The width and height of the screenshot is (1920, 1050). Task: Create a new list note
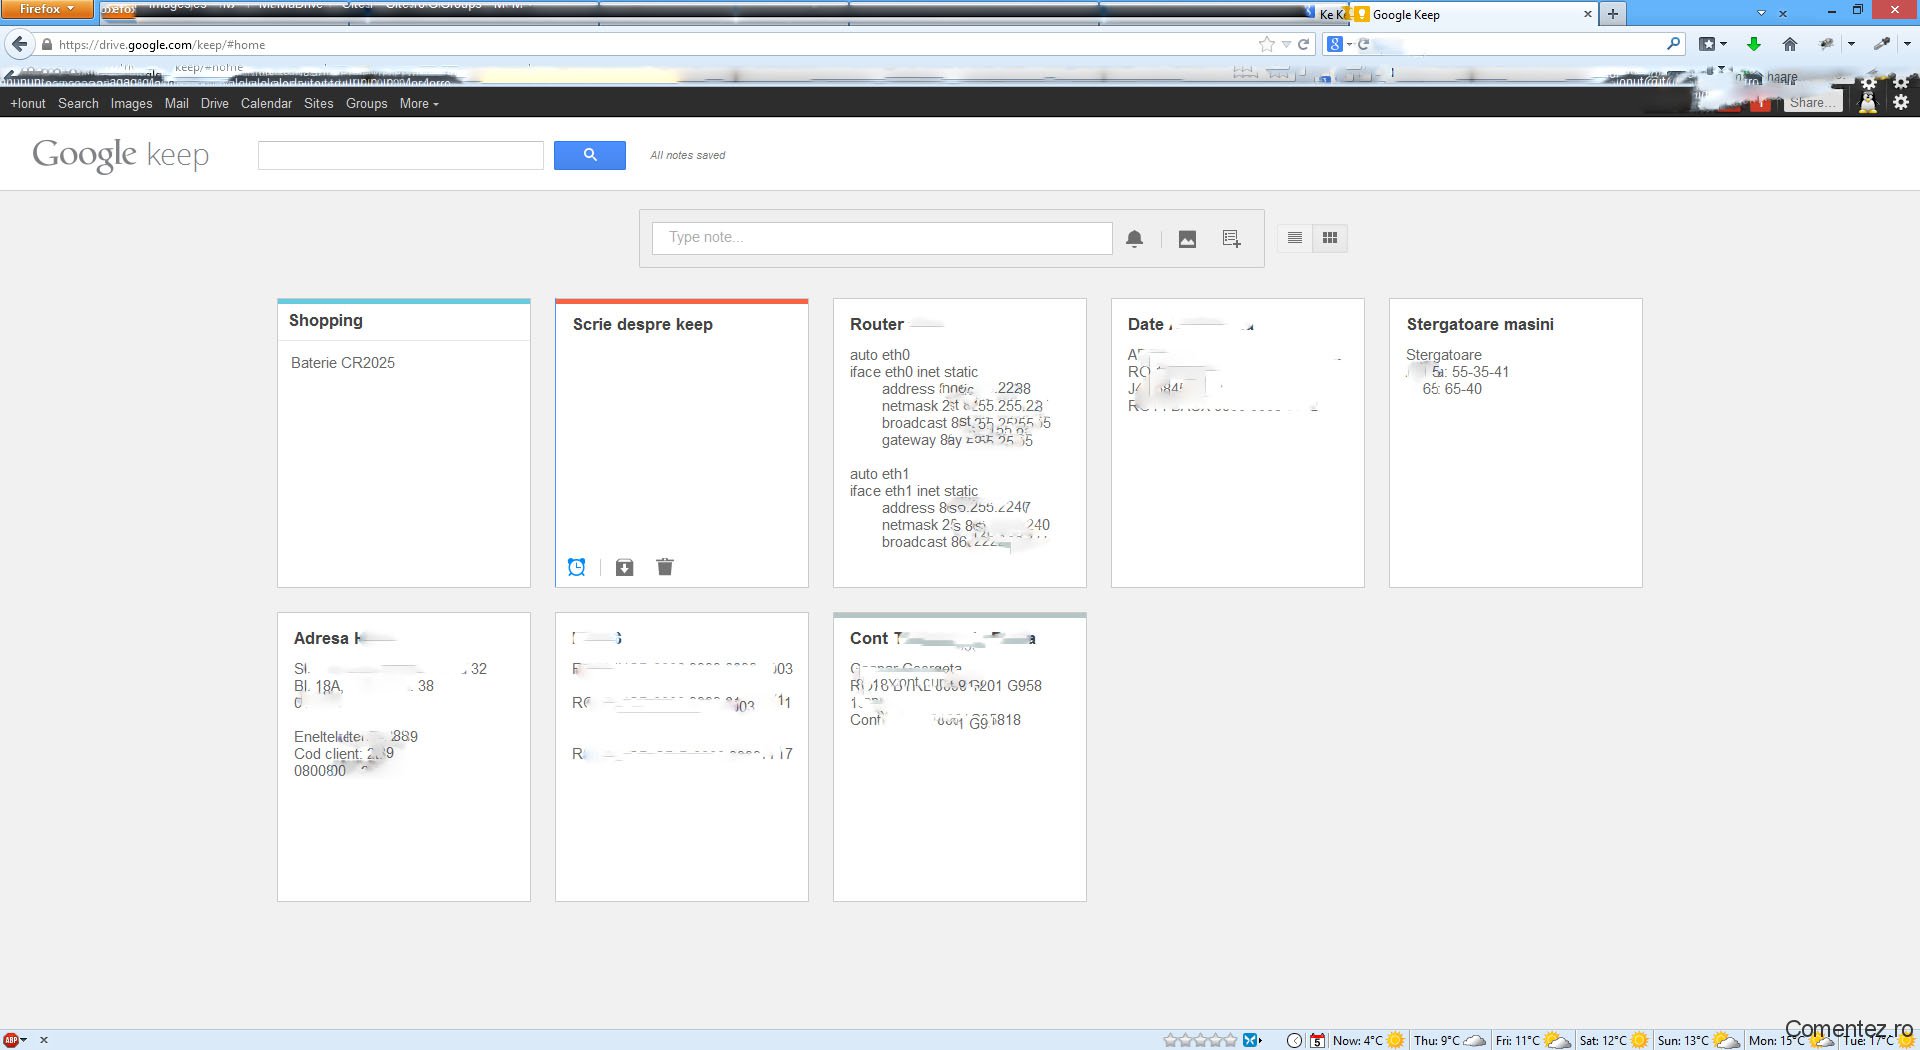click(x=1232, y=239)
